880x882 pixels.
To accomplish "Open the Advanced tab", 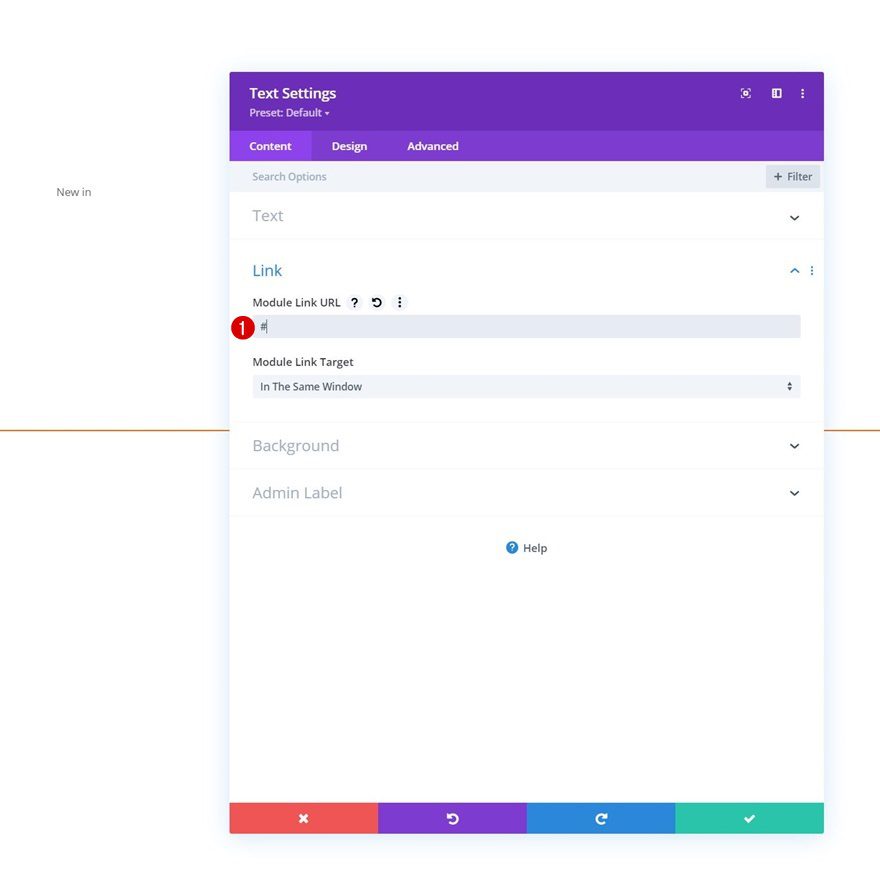I will 432,145.
